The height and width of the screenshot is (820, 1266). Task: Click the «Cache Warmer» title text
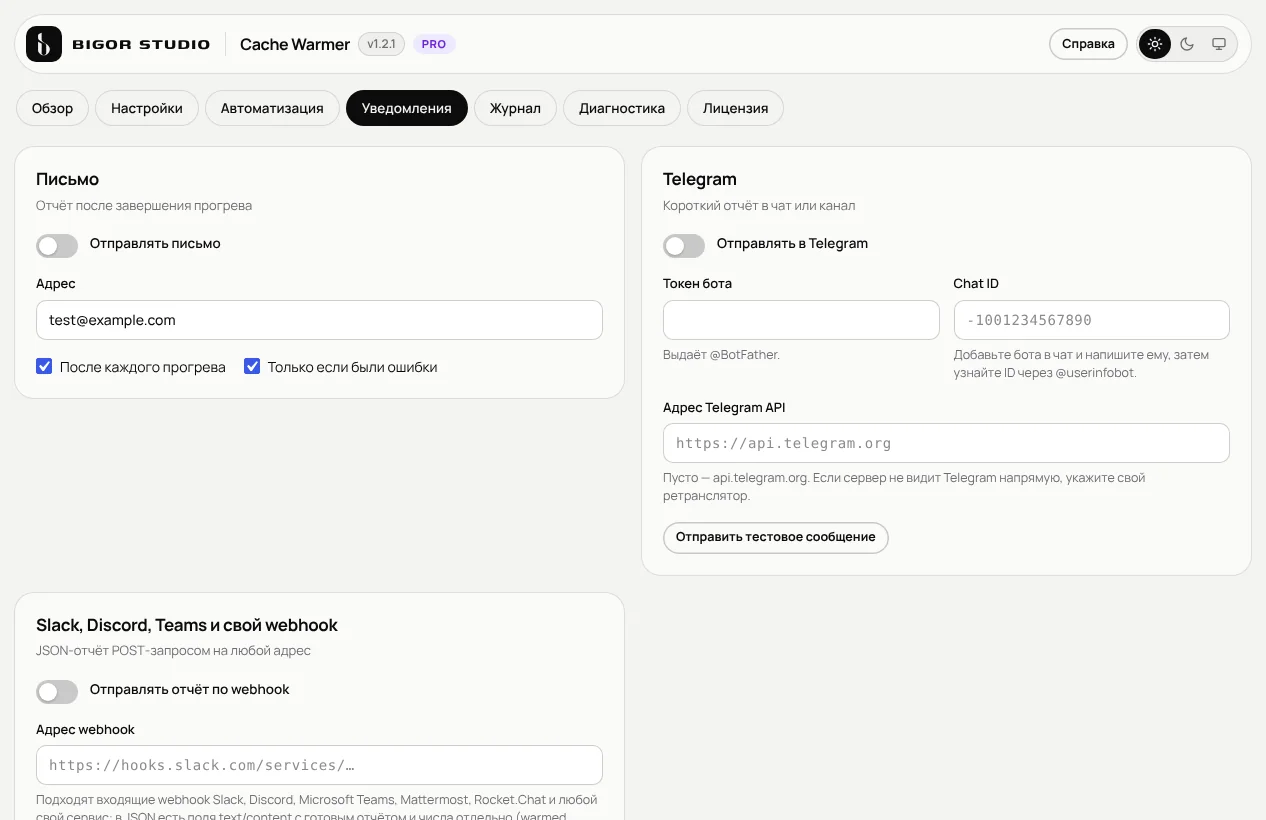coord(295,44)
